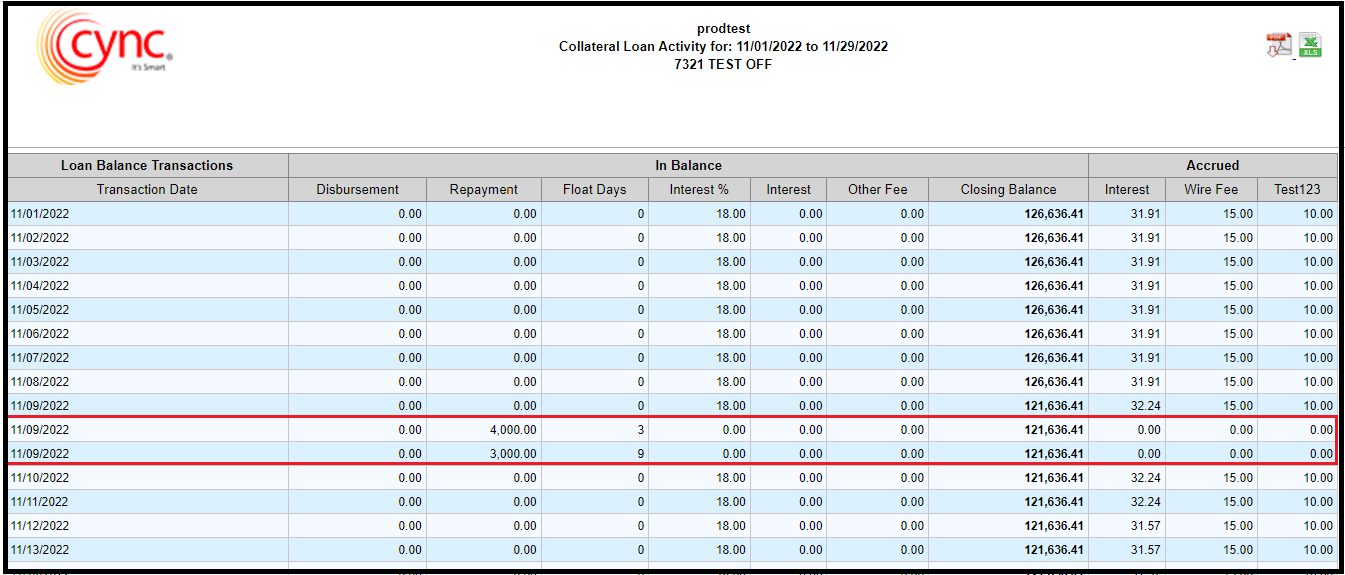This screenshot has height=575, width=1345.
Task: Click the Accrued group header
Action: [x=1212, y=166]
